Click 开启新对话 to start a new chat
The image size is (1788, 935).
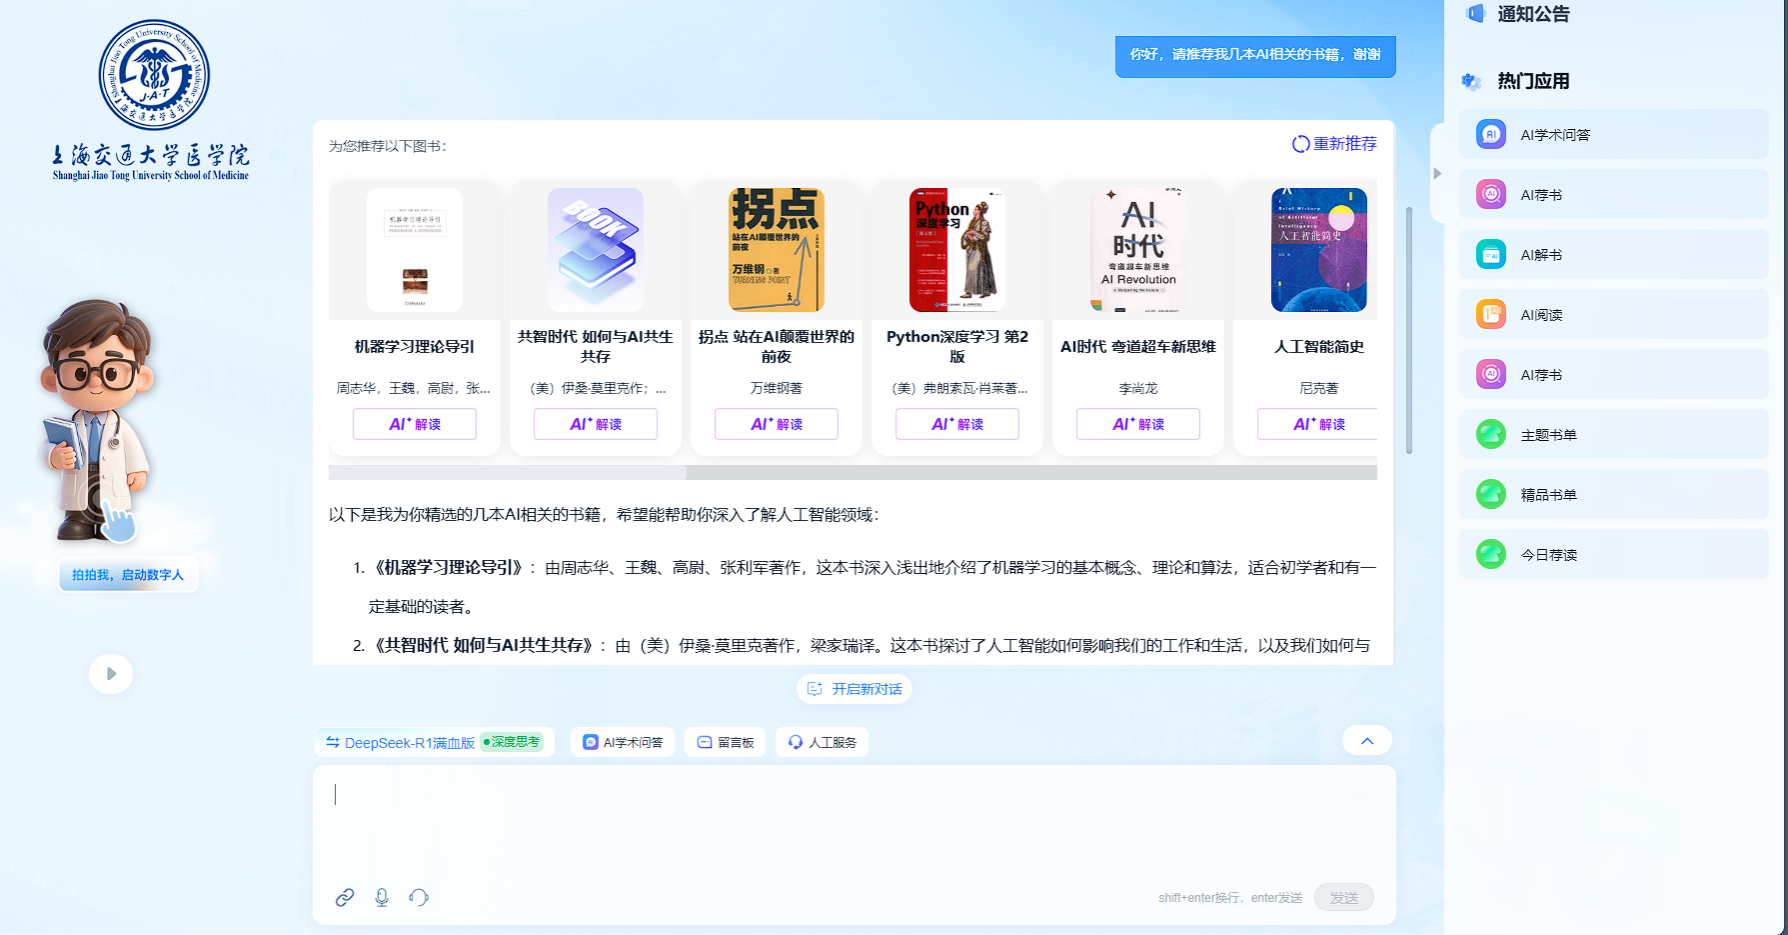click(855, 689)
